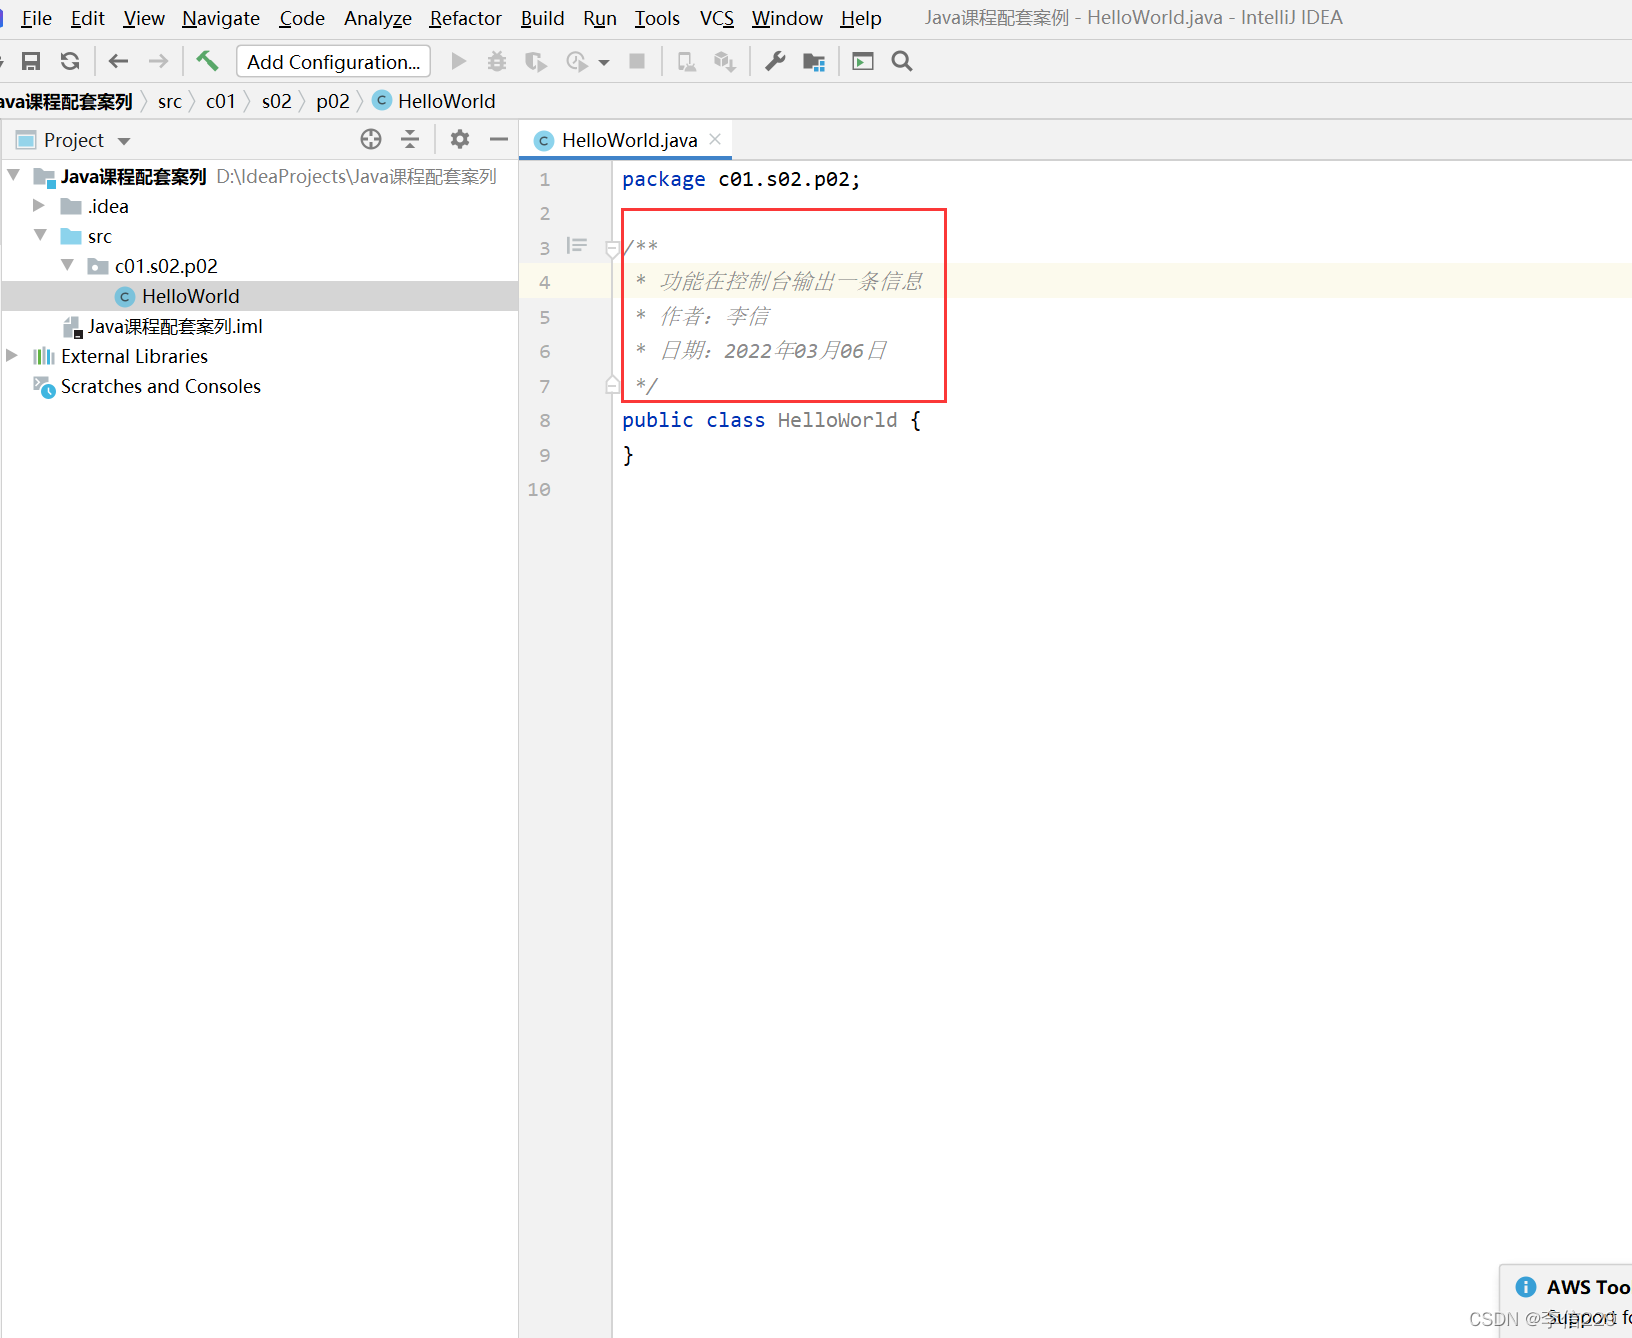Image resolution: width=1632 pixels, height=1338 pixels.
Task: Build project with the green hammer icon
Action: pyautogui.click(x=207, y=61)
